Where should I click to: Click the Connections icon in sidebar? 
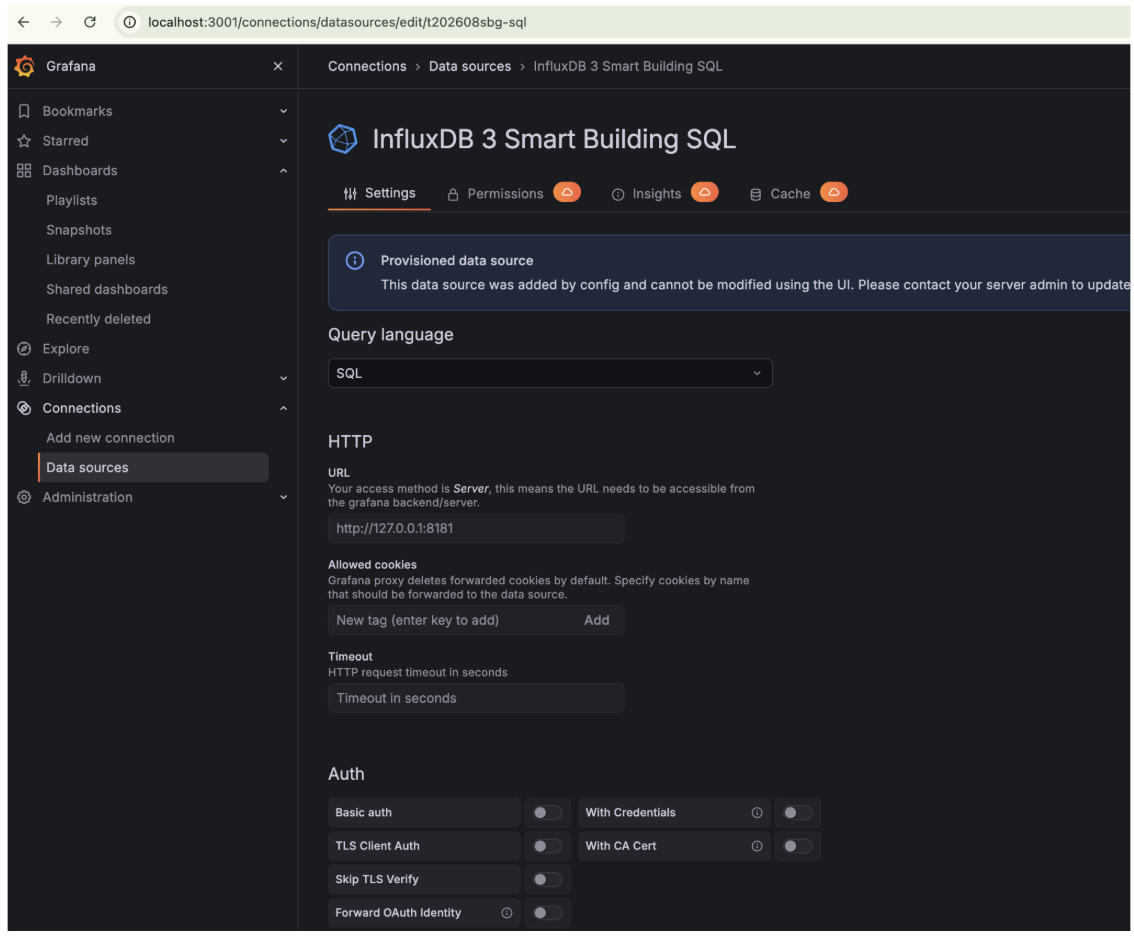click(24, 408)
